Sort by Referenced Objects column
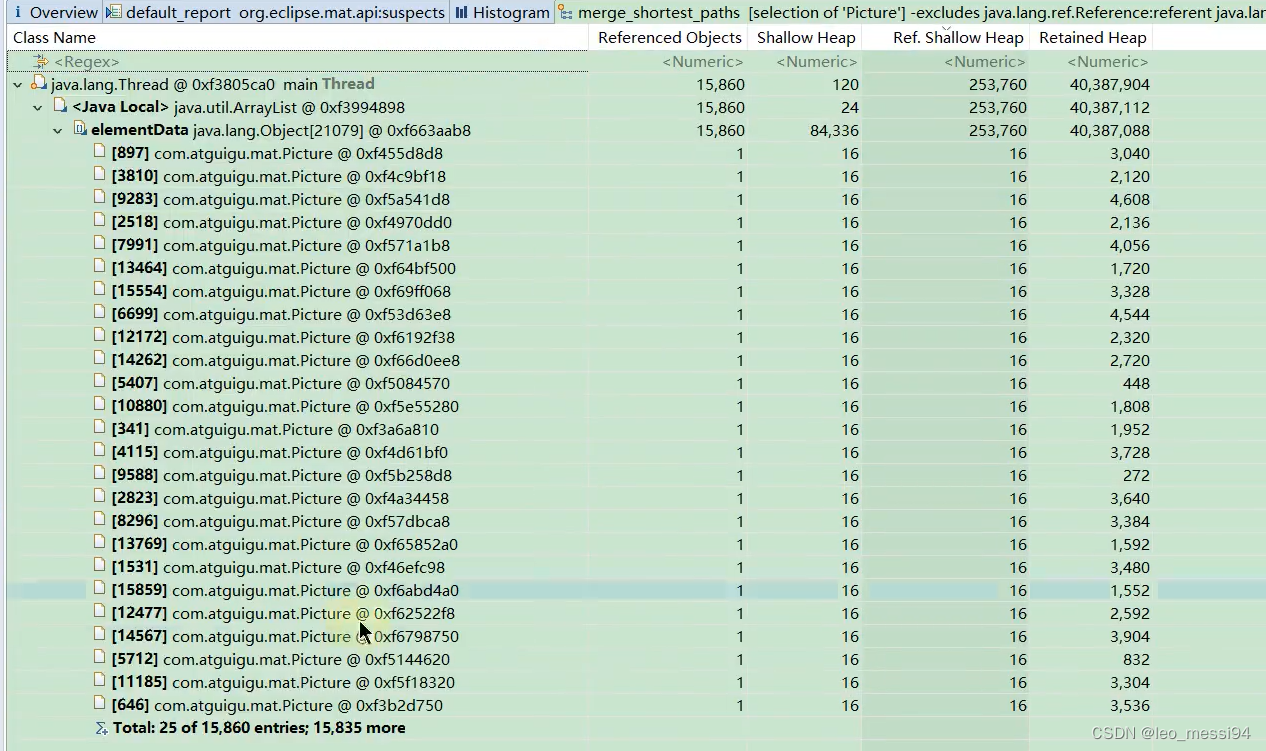Image resolution: width=1266 pixels, height=751 pixels. 670,37
